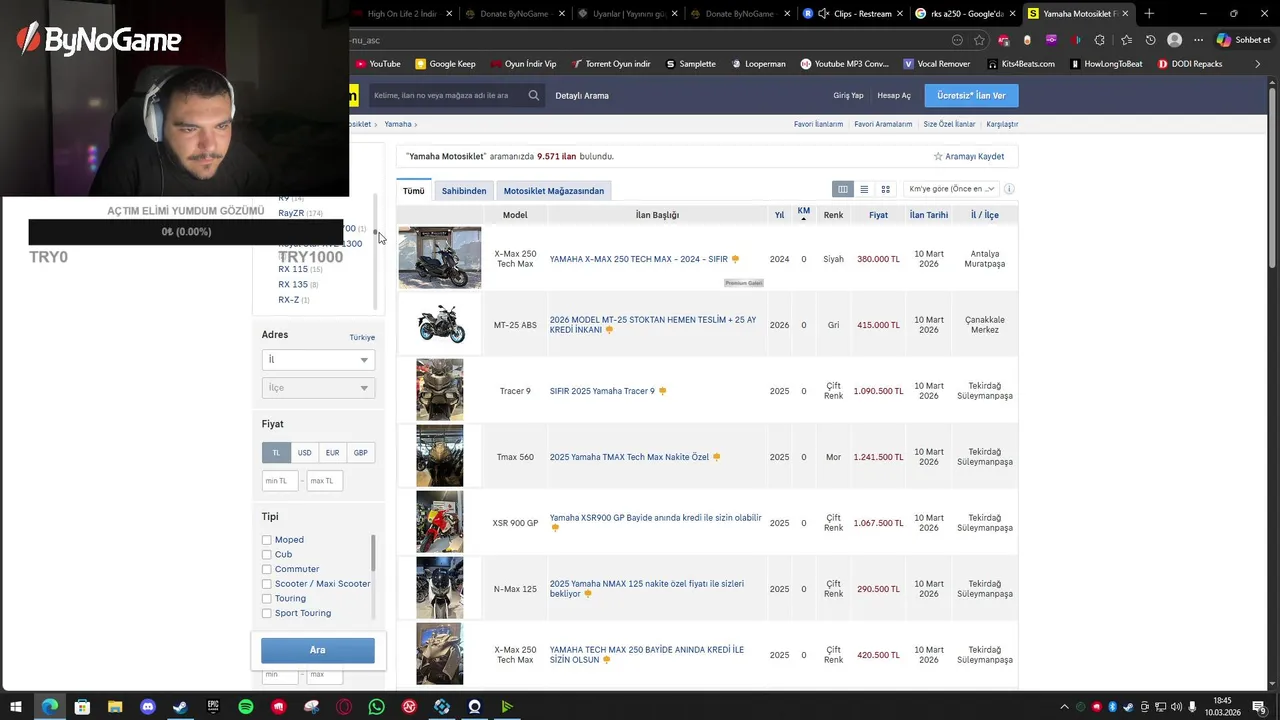The width and height of the screenshot is (1280, 720).
Task: Open the browser history icon
Action: click(1150, 40)
